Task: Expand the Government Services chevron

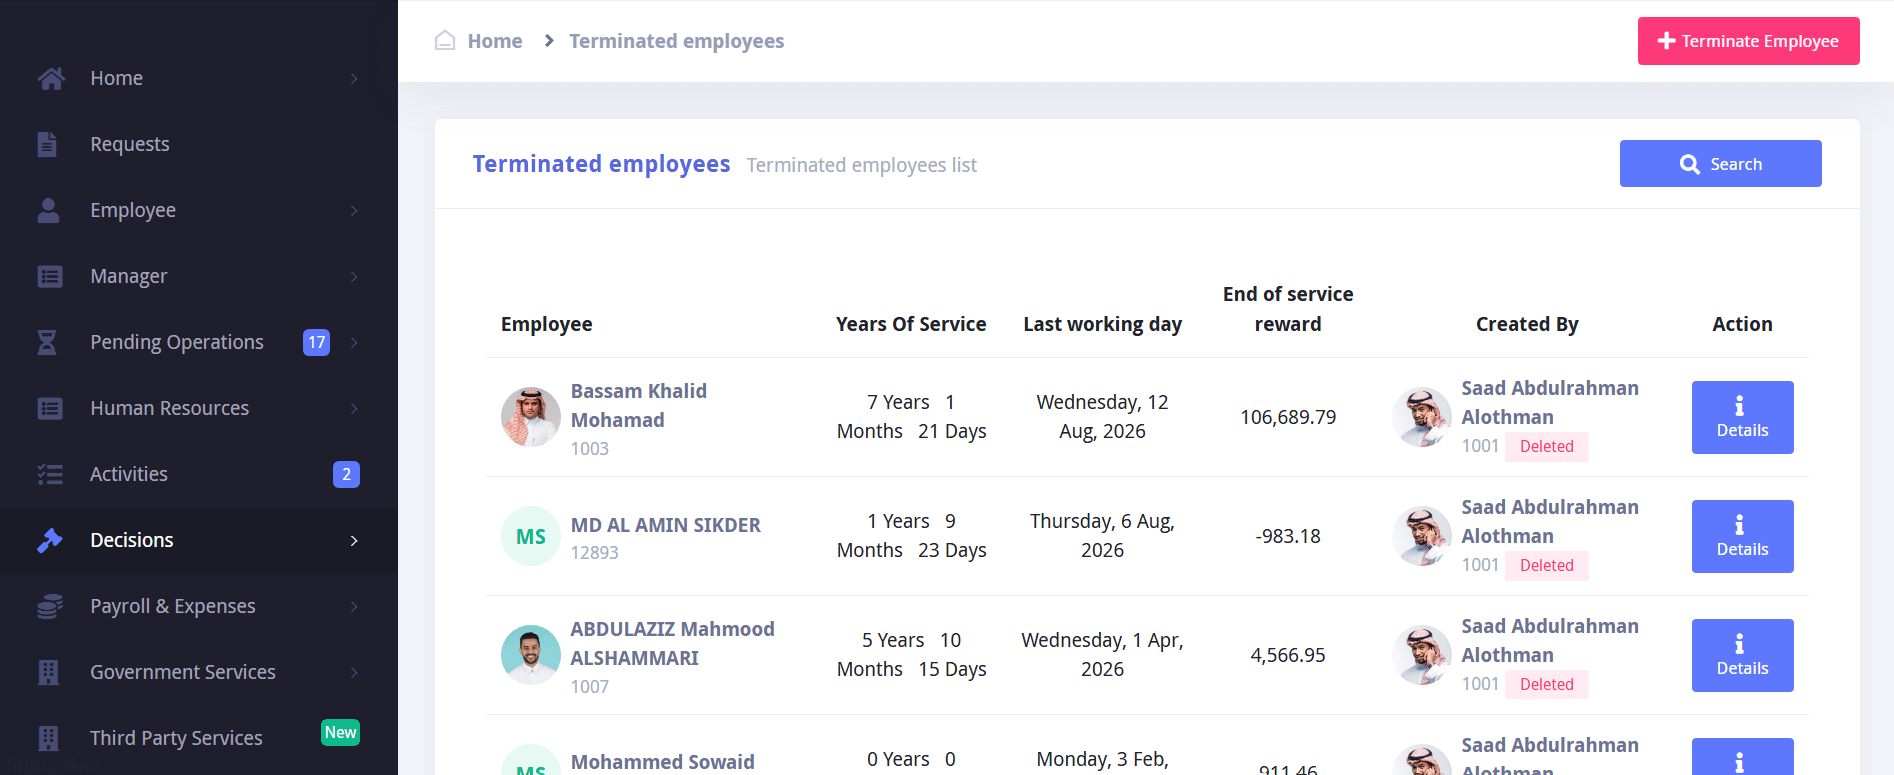Action: point(354,672)
